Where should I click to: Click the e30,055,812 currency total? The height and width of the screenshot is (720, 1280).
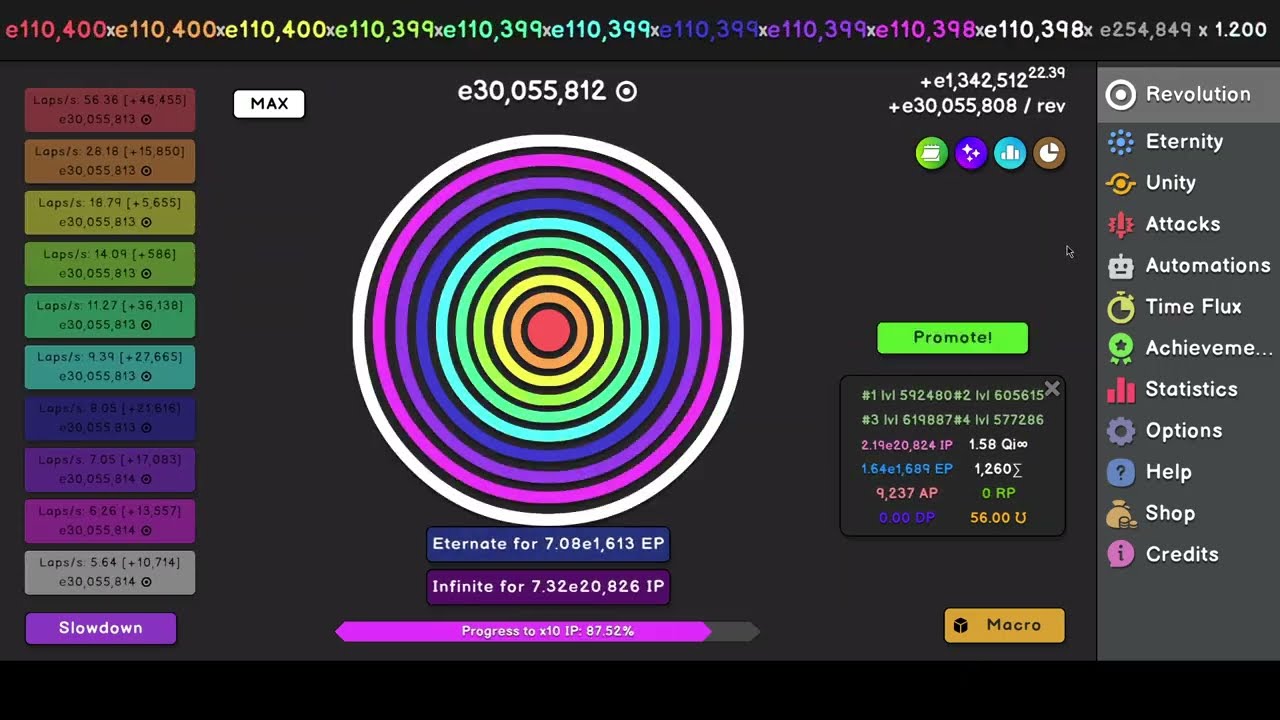(x=547, y=91)
